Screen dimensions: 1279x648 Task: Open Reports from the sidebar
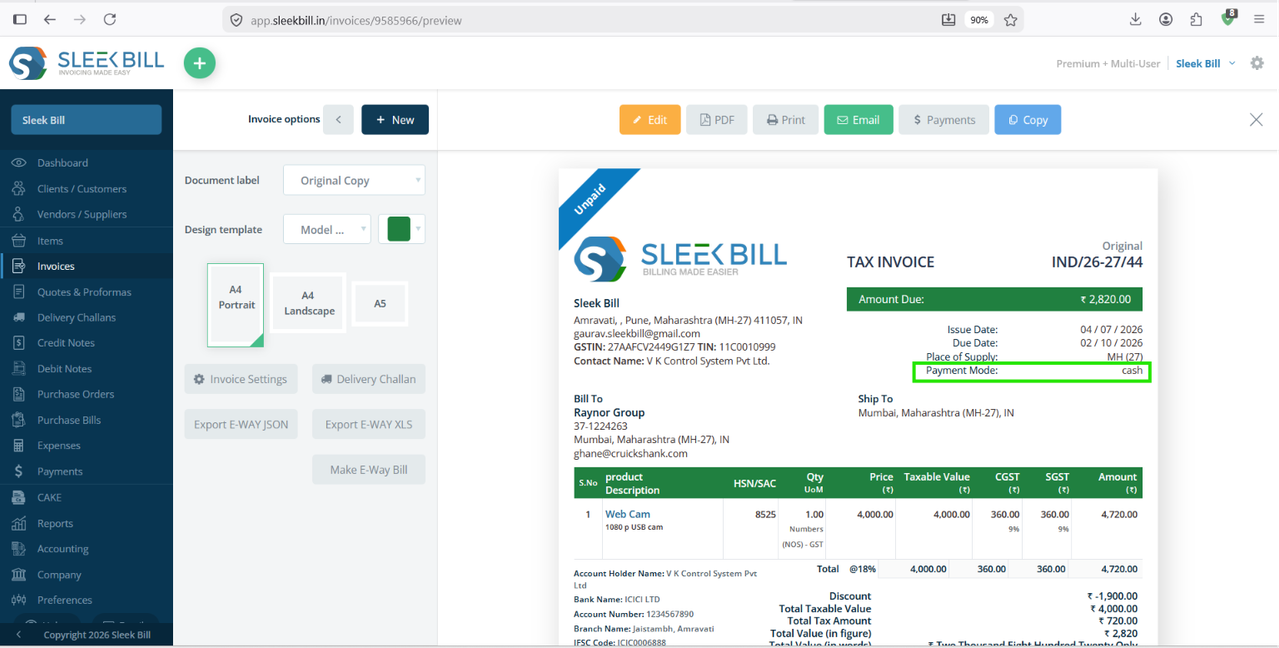(86, 523)
